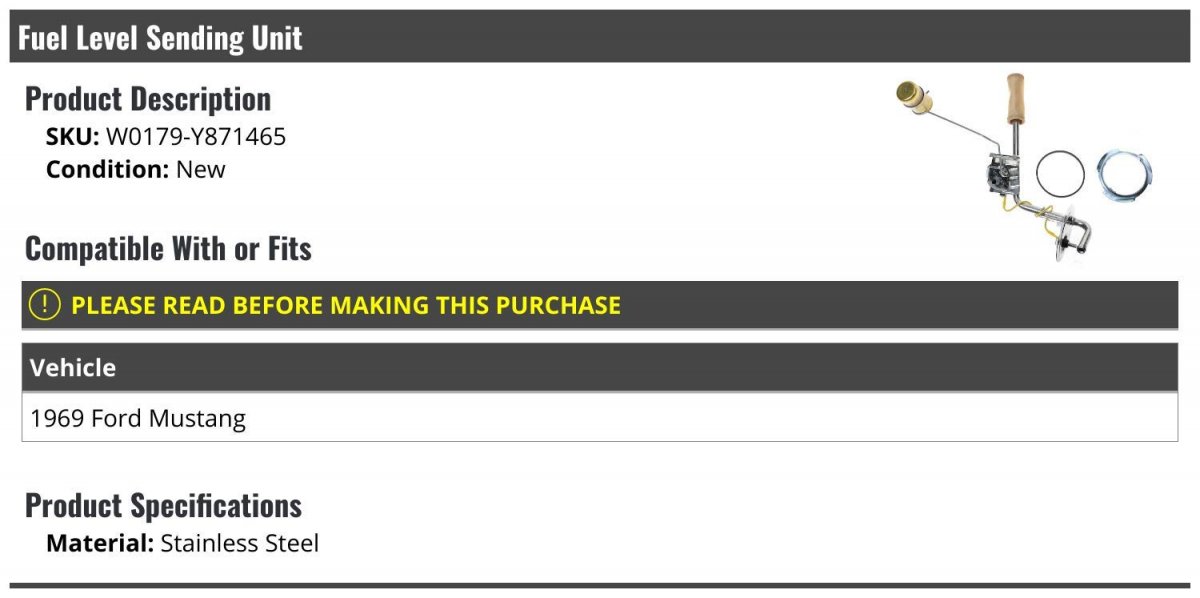Click the yellow exclamation warning icon
This screenshot has width=1200, height=598.
pos(44,305)
